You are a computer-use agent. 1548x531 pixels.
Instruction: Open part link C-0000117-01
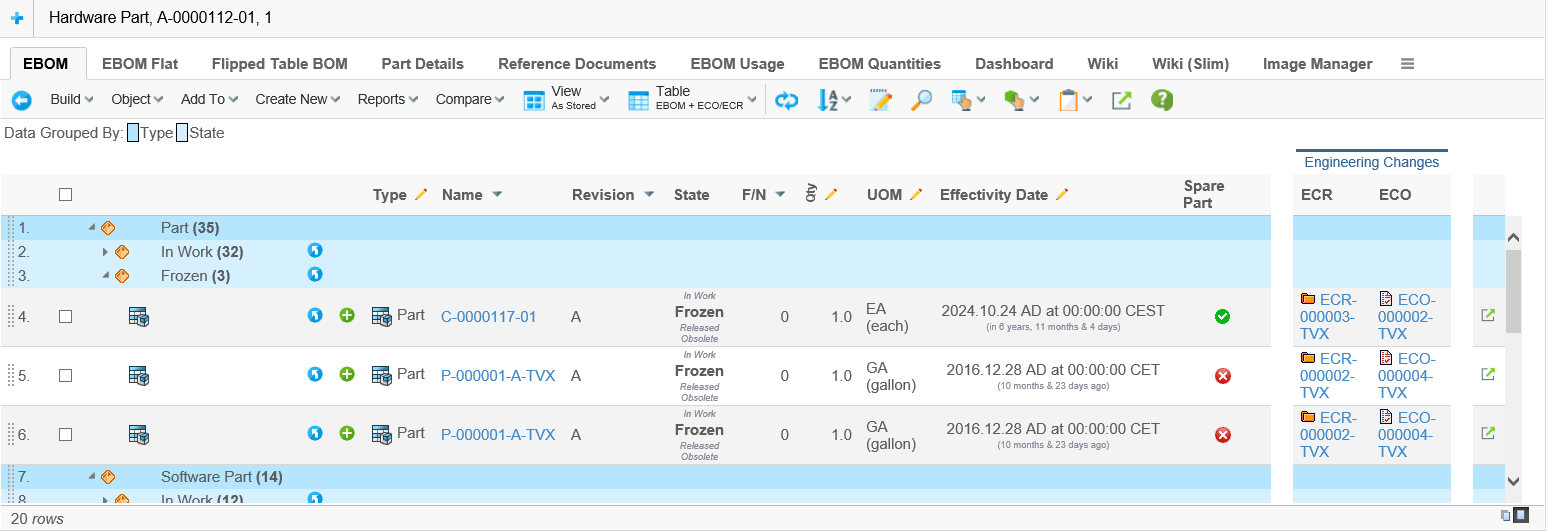click(x=488, y=317)
